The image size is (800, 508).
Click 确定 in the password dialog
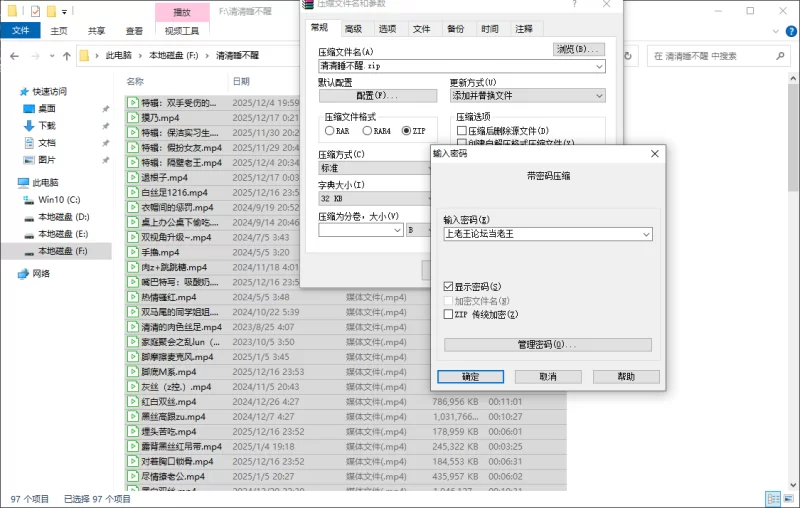point(470,377)
